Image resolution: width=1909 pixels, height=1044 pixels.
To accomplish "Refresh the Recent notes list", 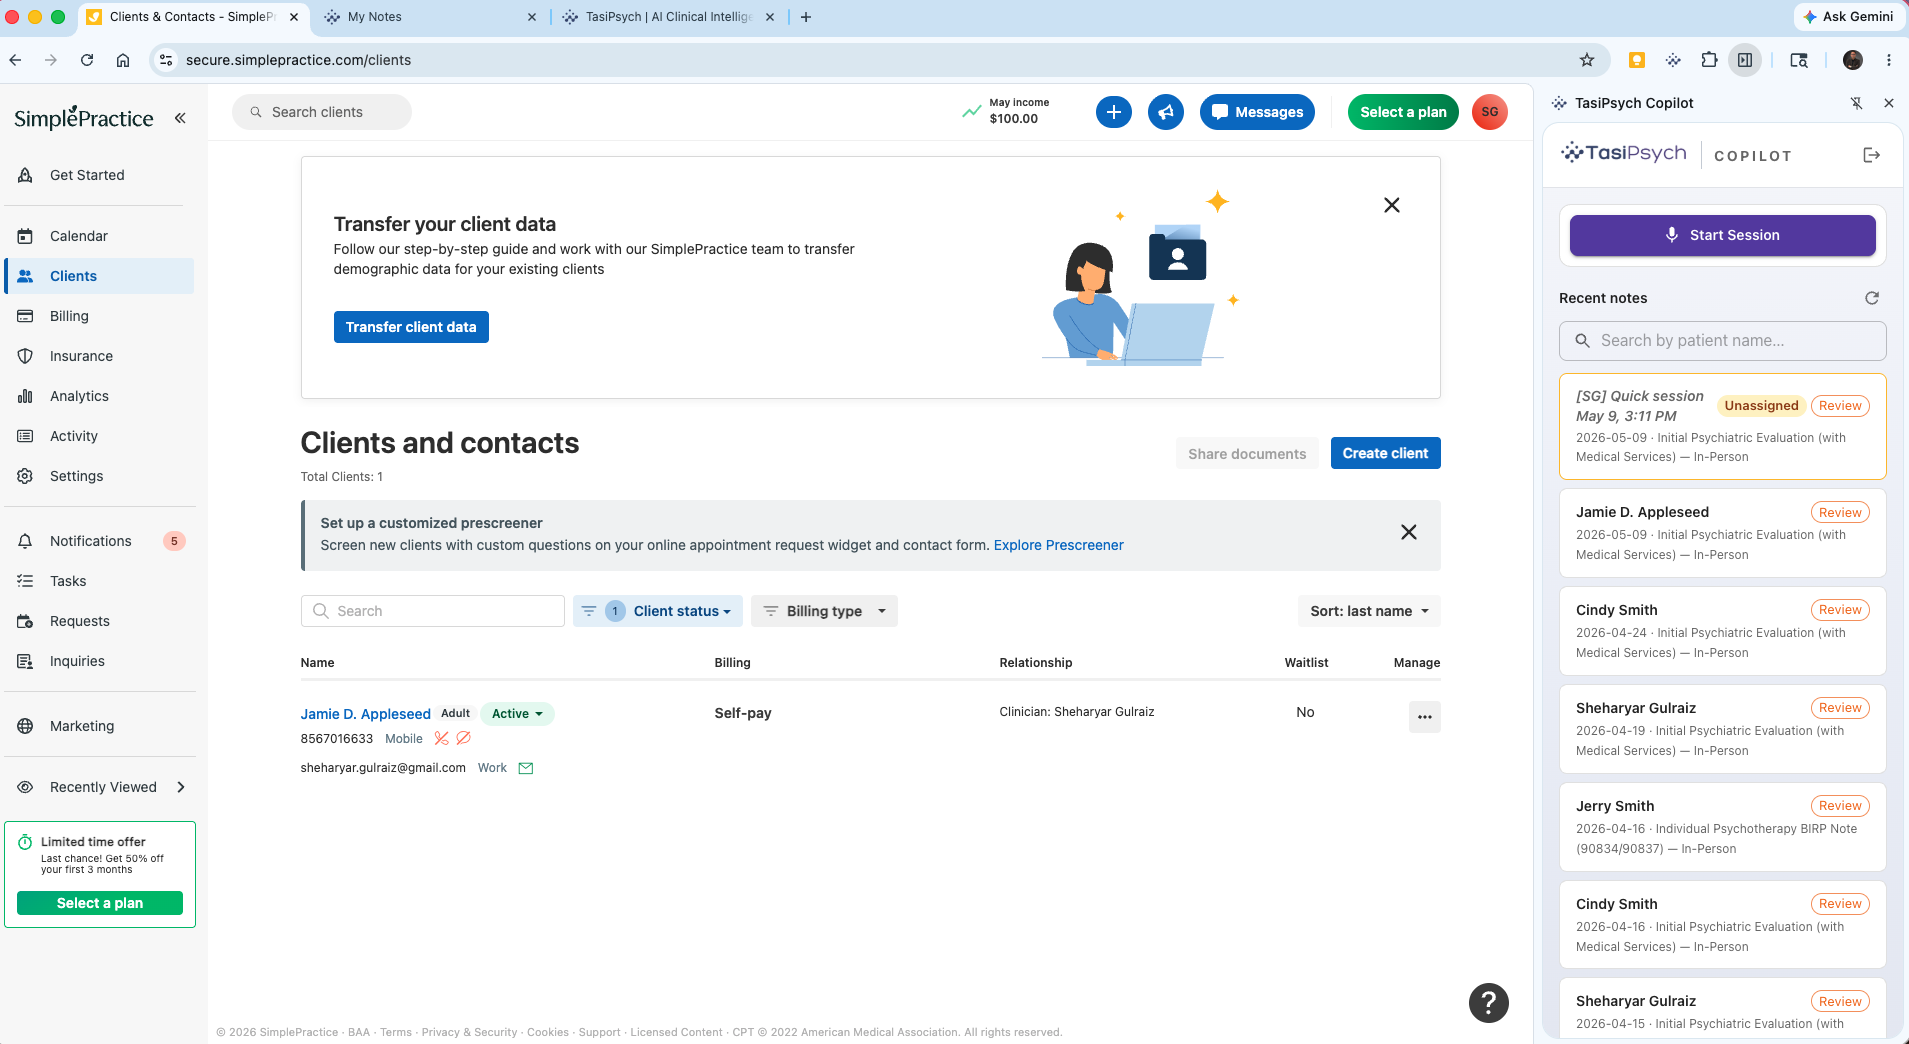I will pos(1872,298).
